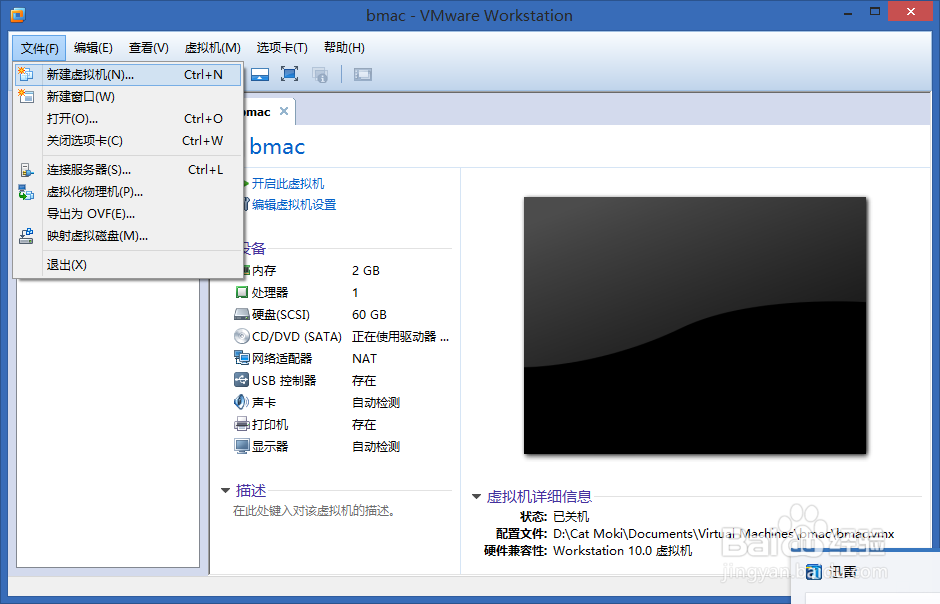The width and height of the screenshot is (940, 604).
Task: Click the 网络适配器 network icon
Action: (x=242, y=358)
